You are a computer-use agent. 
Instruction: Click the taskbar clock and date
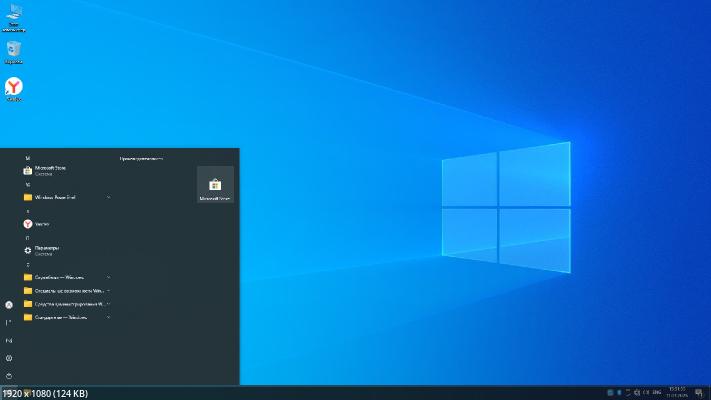[677, 392]
